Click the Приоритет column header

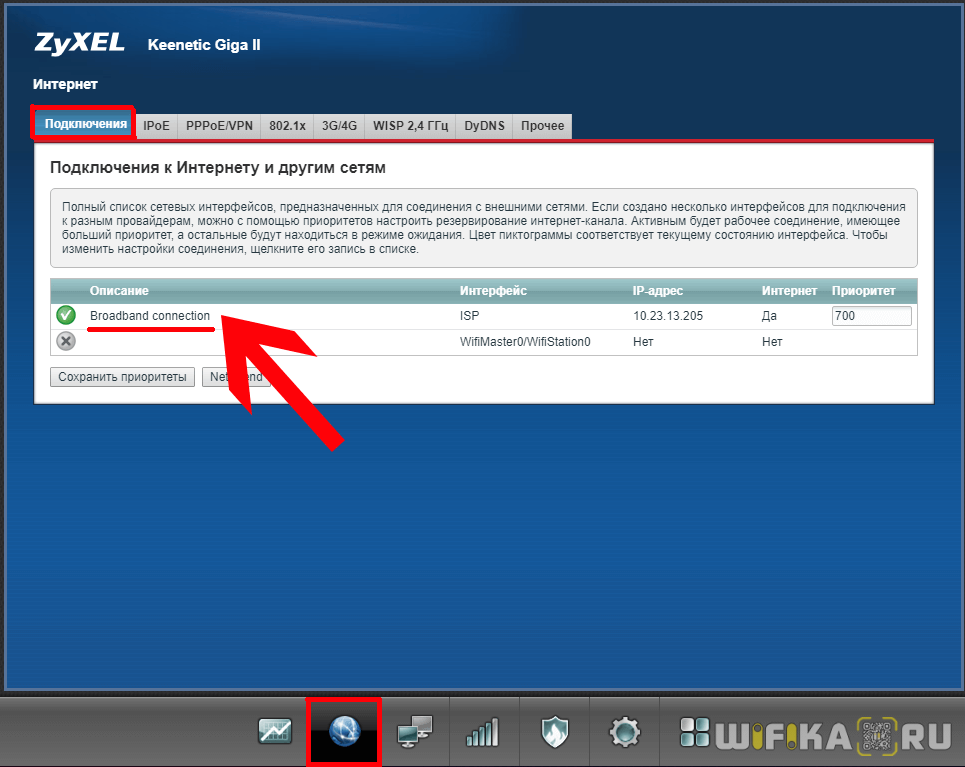pos(863,291)
